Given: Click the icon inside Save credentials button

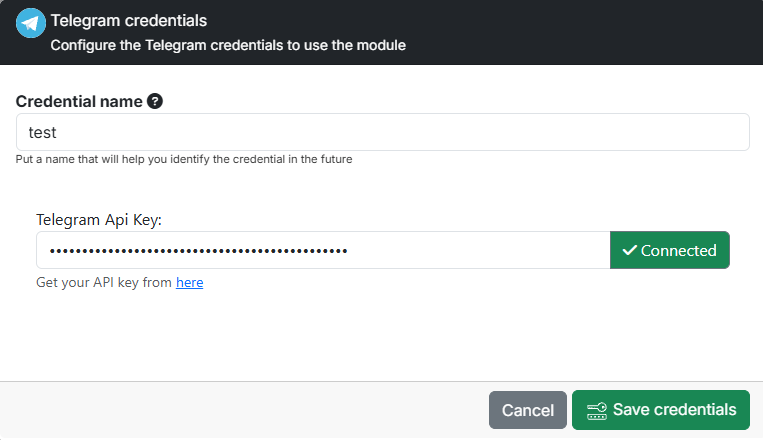Looking at the screenshot, I should pyautogui.click(x=597, y=410).
